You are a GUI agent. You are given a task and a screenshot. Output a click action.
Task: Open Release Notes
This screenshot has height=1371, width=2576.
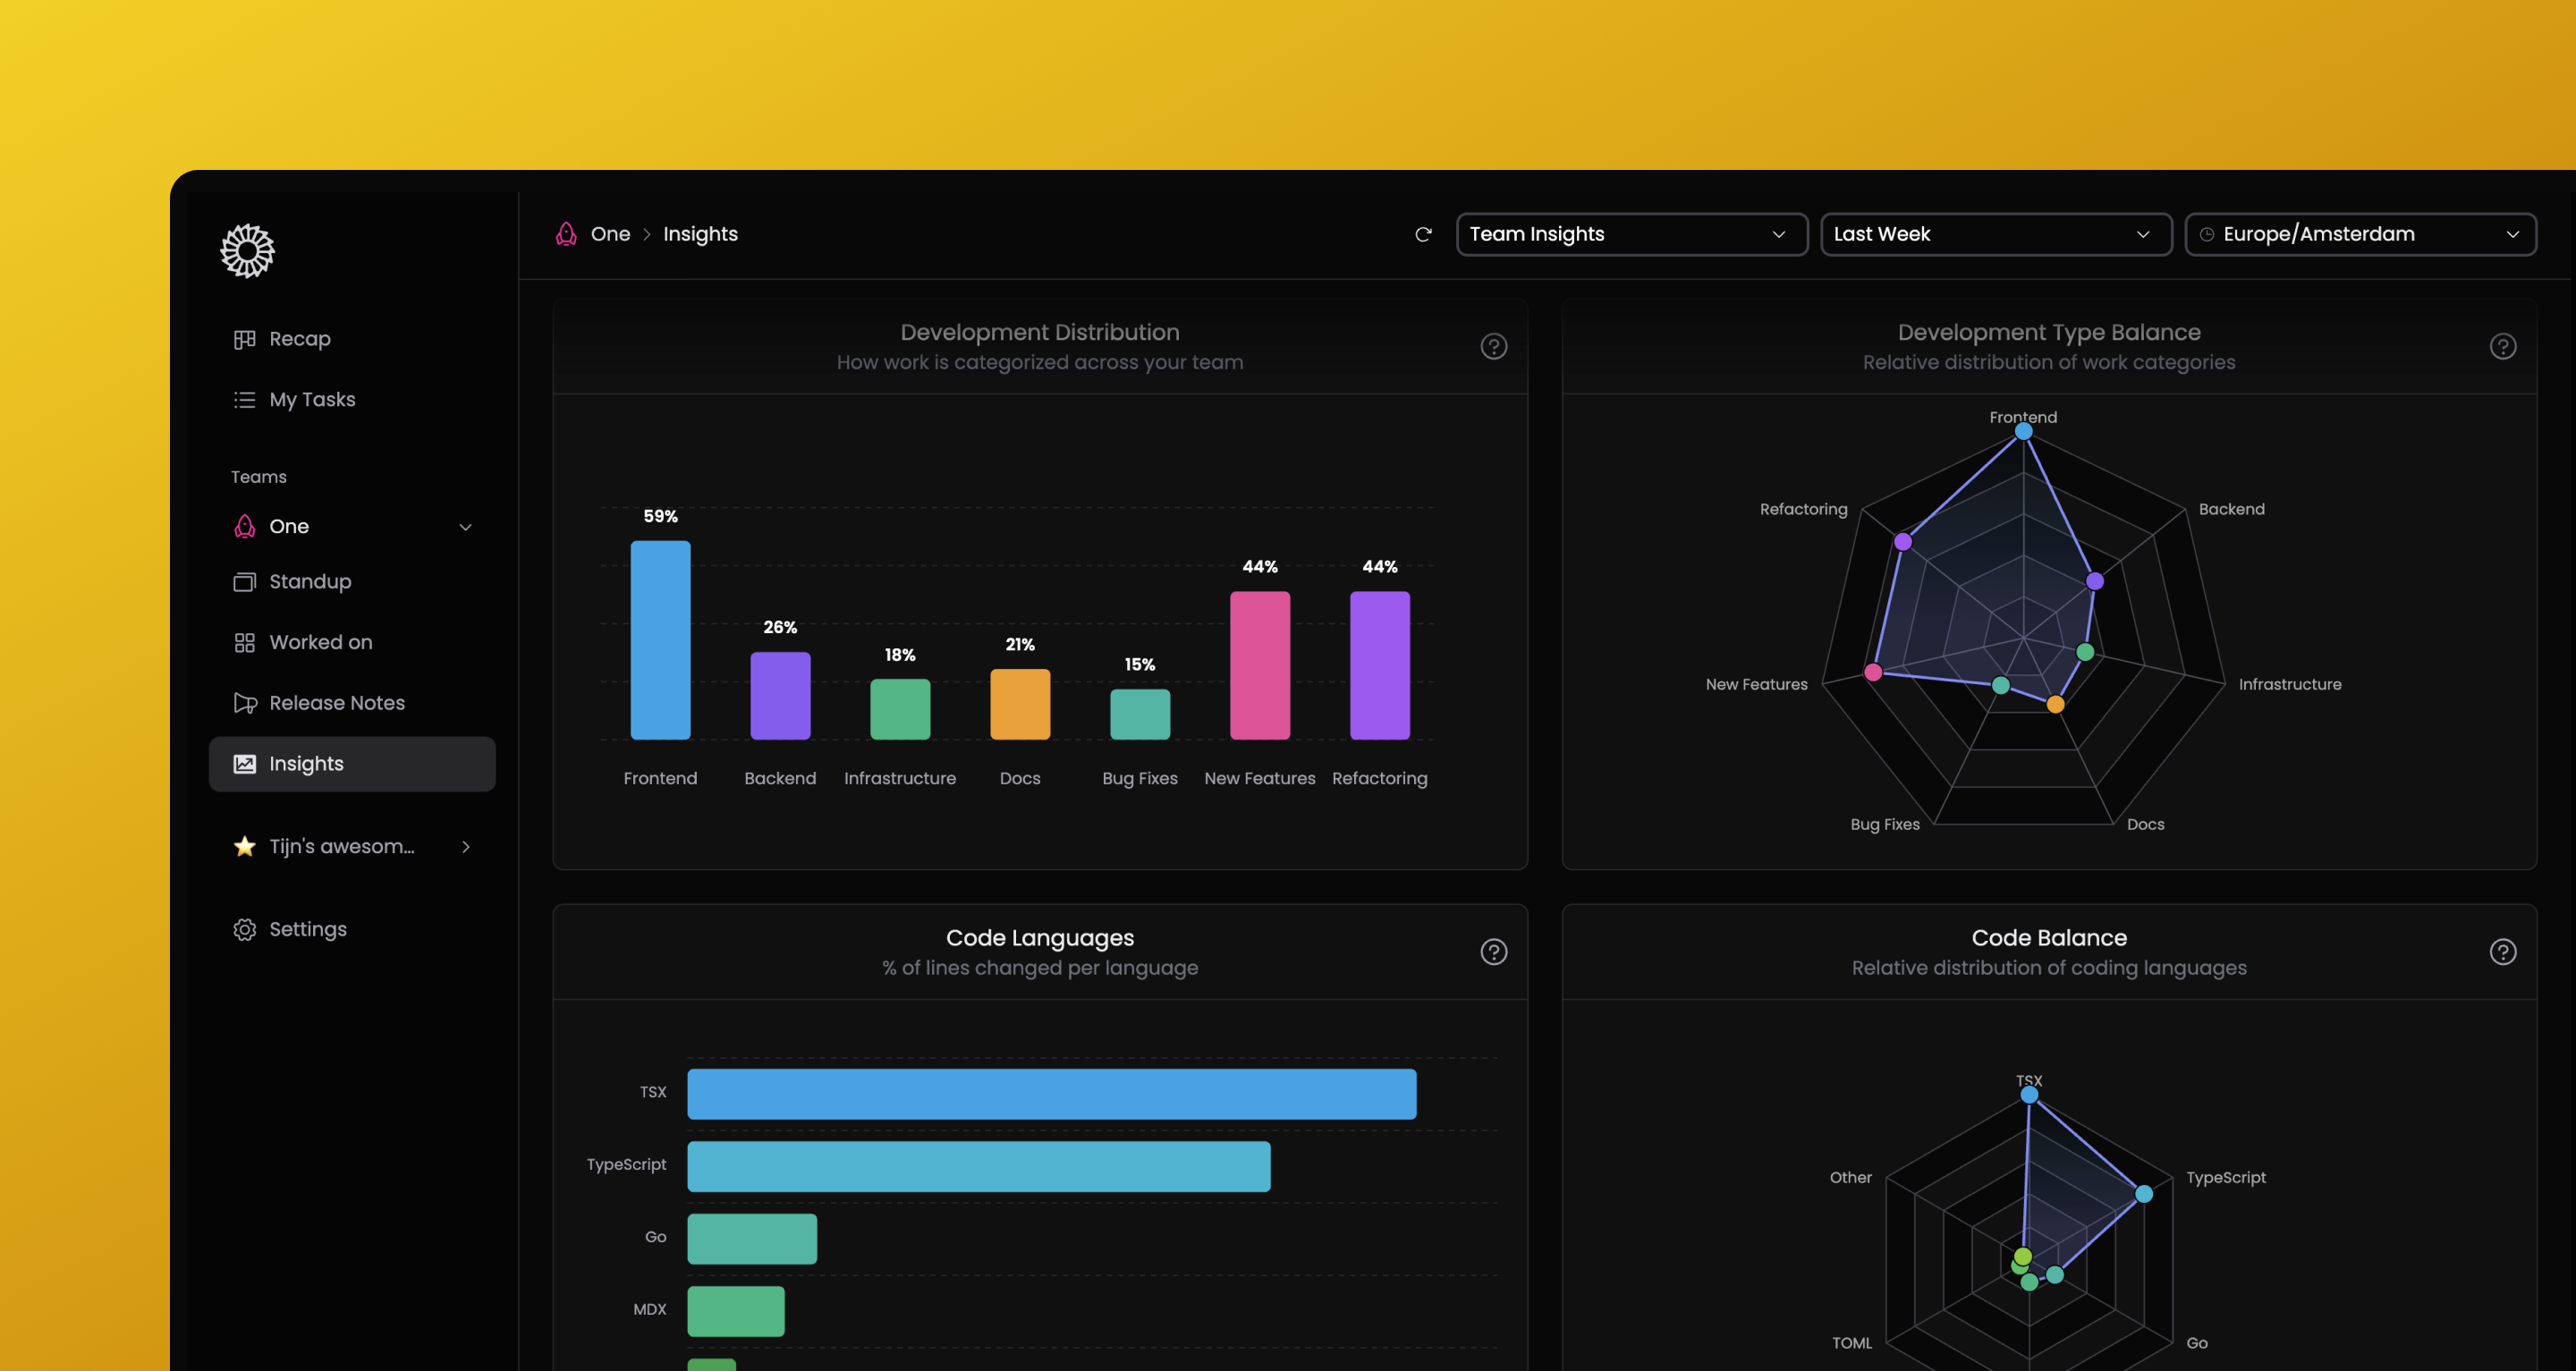click(336, 702)
